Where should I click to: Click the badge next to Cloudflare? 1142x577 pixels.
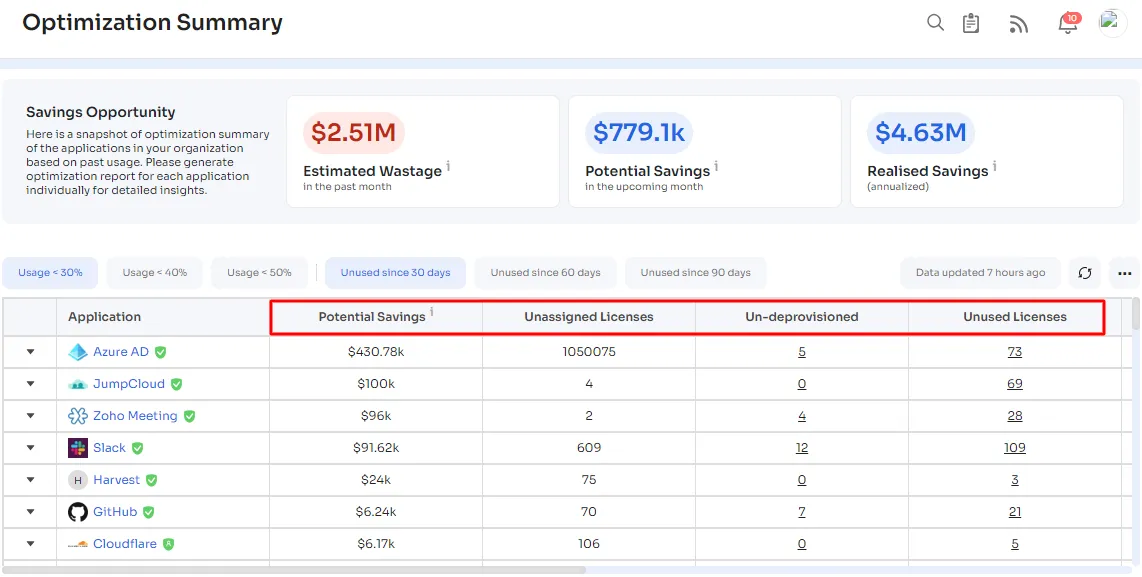168,544
